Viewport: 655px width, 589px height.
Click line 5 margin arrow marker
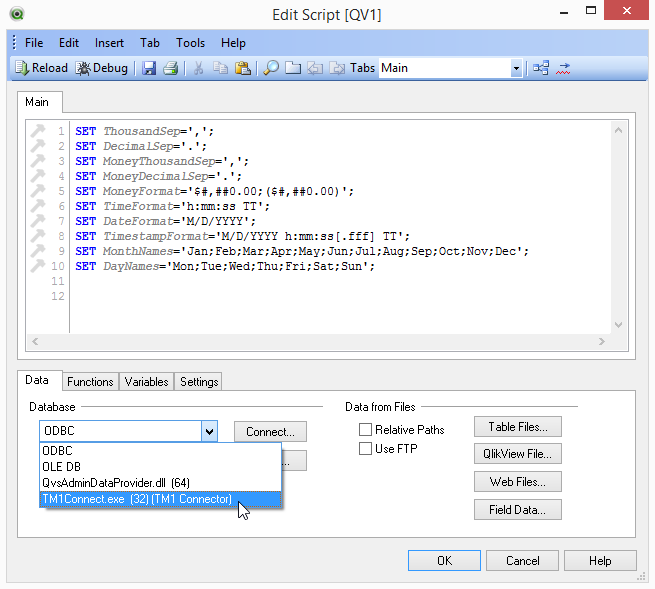pos(38,191)
